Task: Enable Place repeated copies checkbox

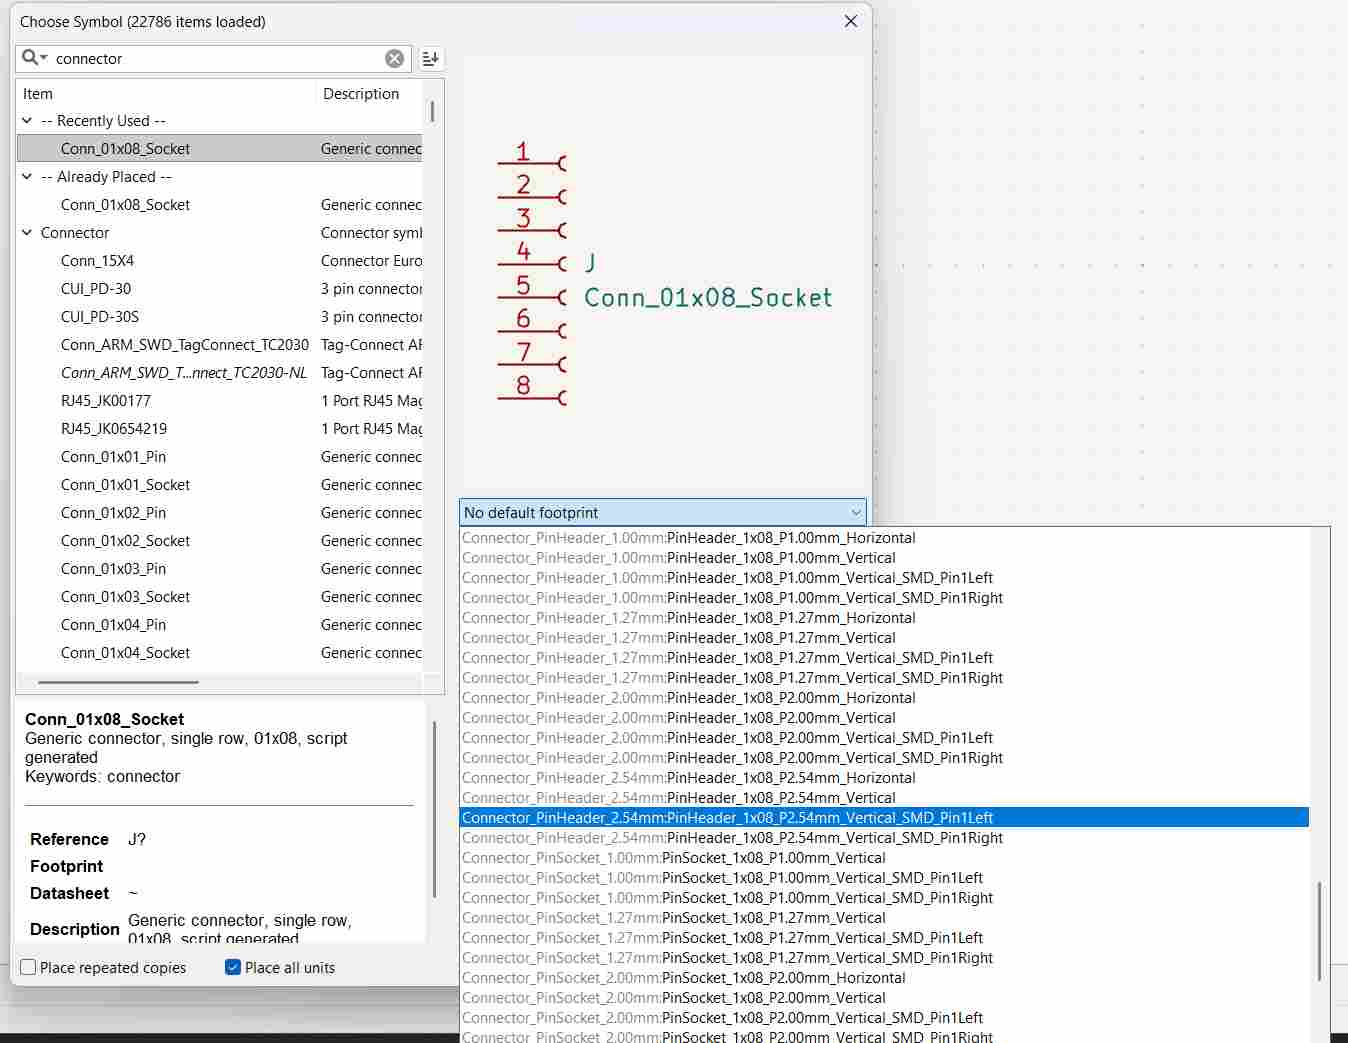Action: tap(28, 967)
